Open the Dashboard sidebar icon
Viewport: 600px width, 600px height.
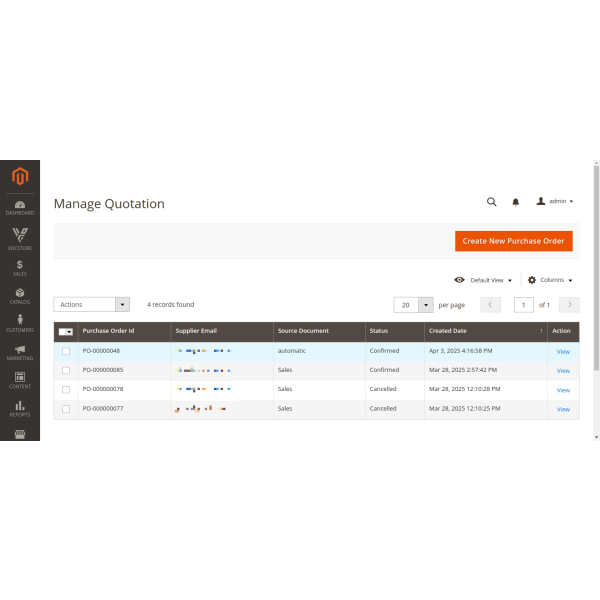[19, 207]
